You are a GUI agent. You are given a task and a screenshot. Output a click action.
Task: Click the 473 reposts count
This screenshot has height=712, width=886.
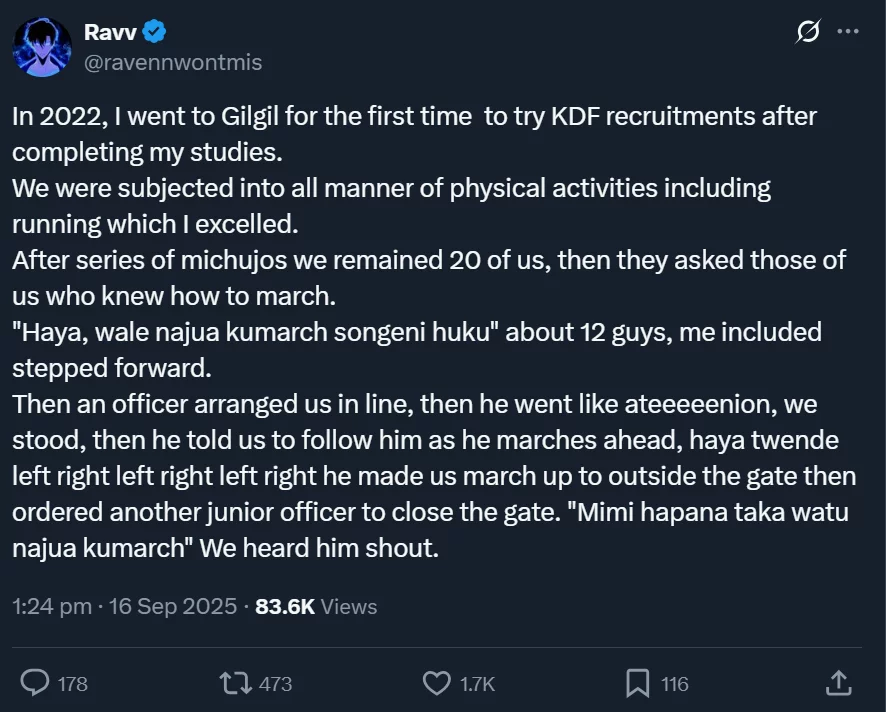tap(275, 684)
